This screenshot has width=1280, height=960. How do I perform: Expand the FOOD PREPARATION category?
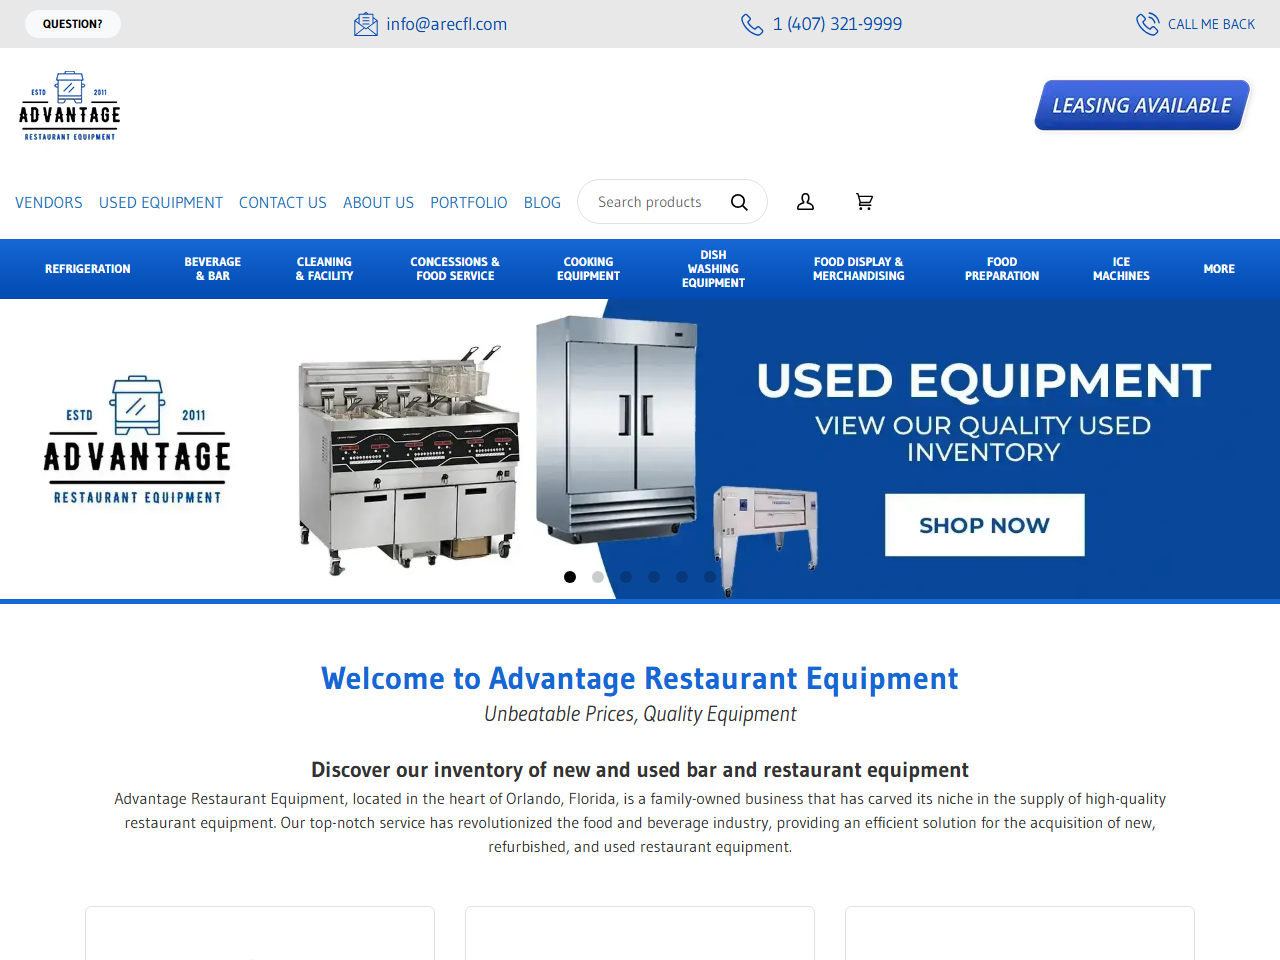[x=1002, y=269]
